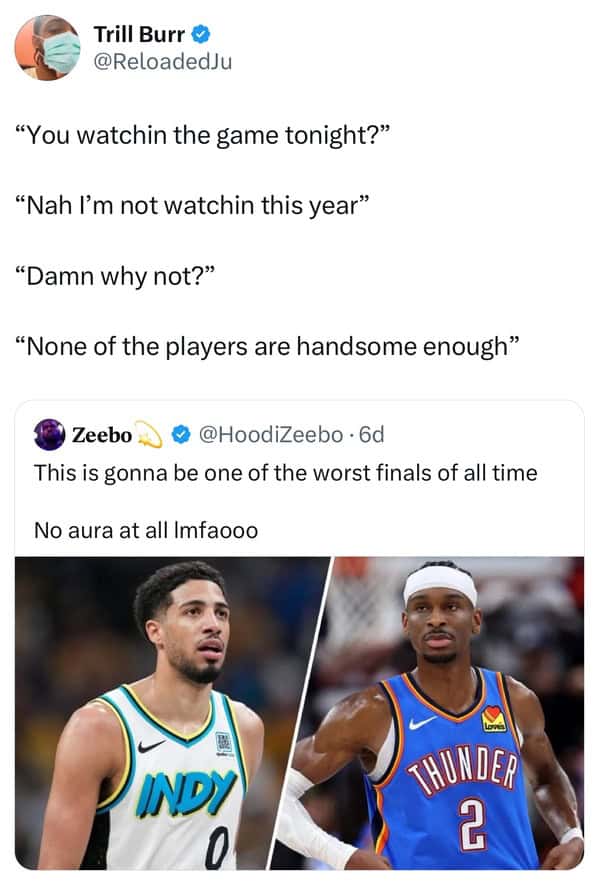
Task: Click the Nike swoosh on the Thunder jersey
Action: pyautogui.click(x=422, y=723)
